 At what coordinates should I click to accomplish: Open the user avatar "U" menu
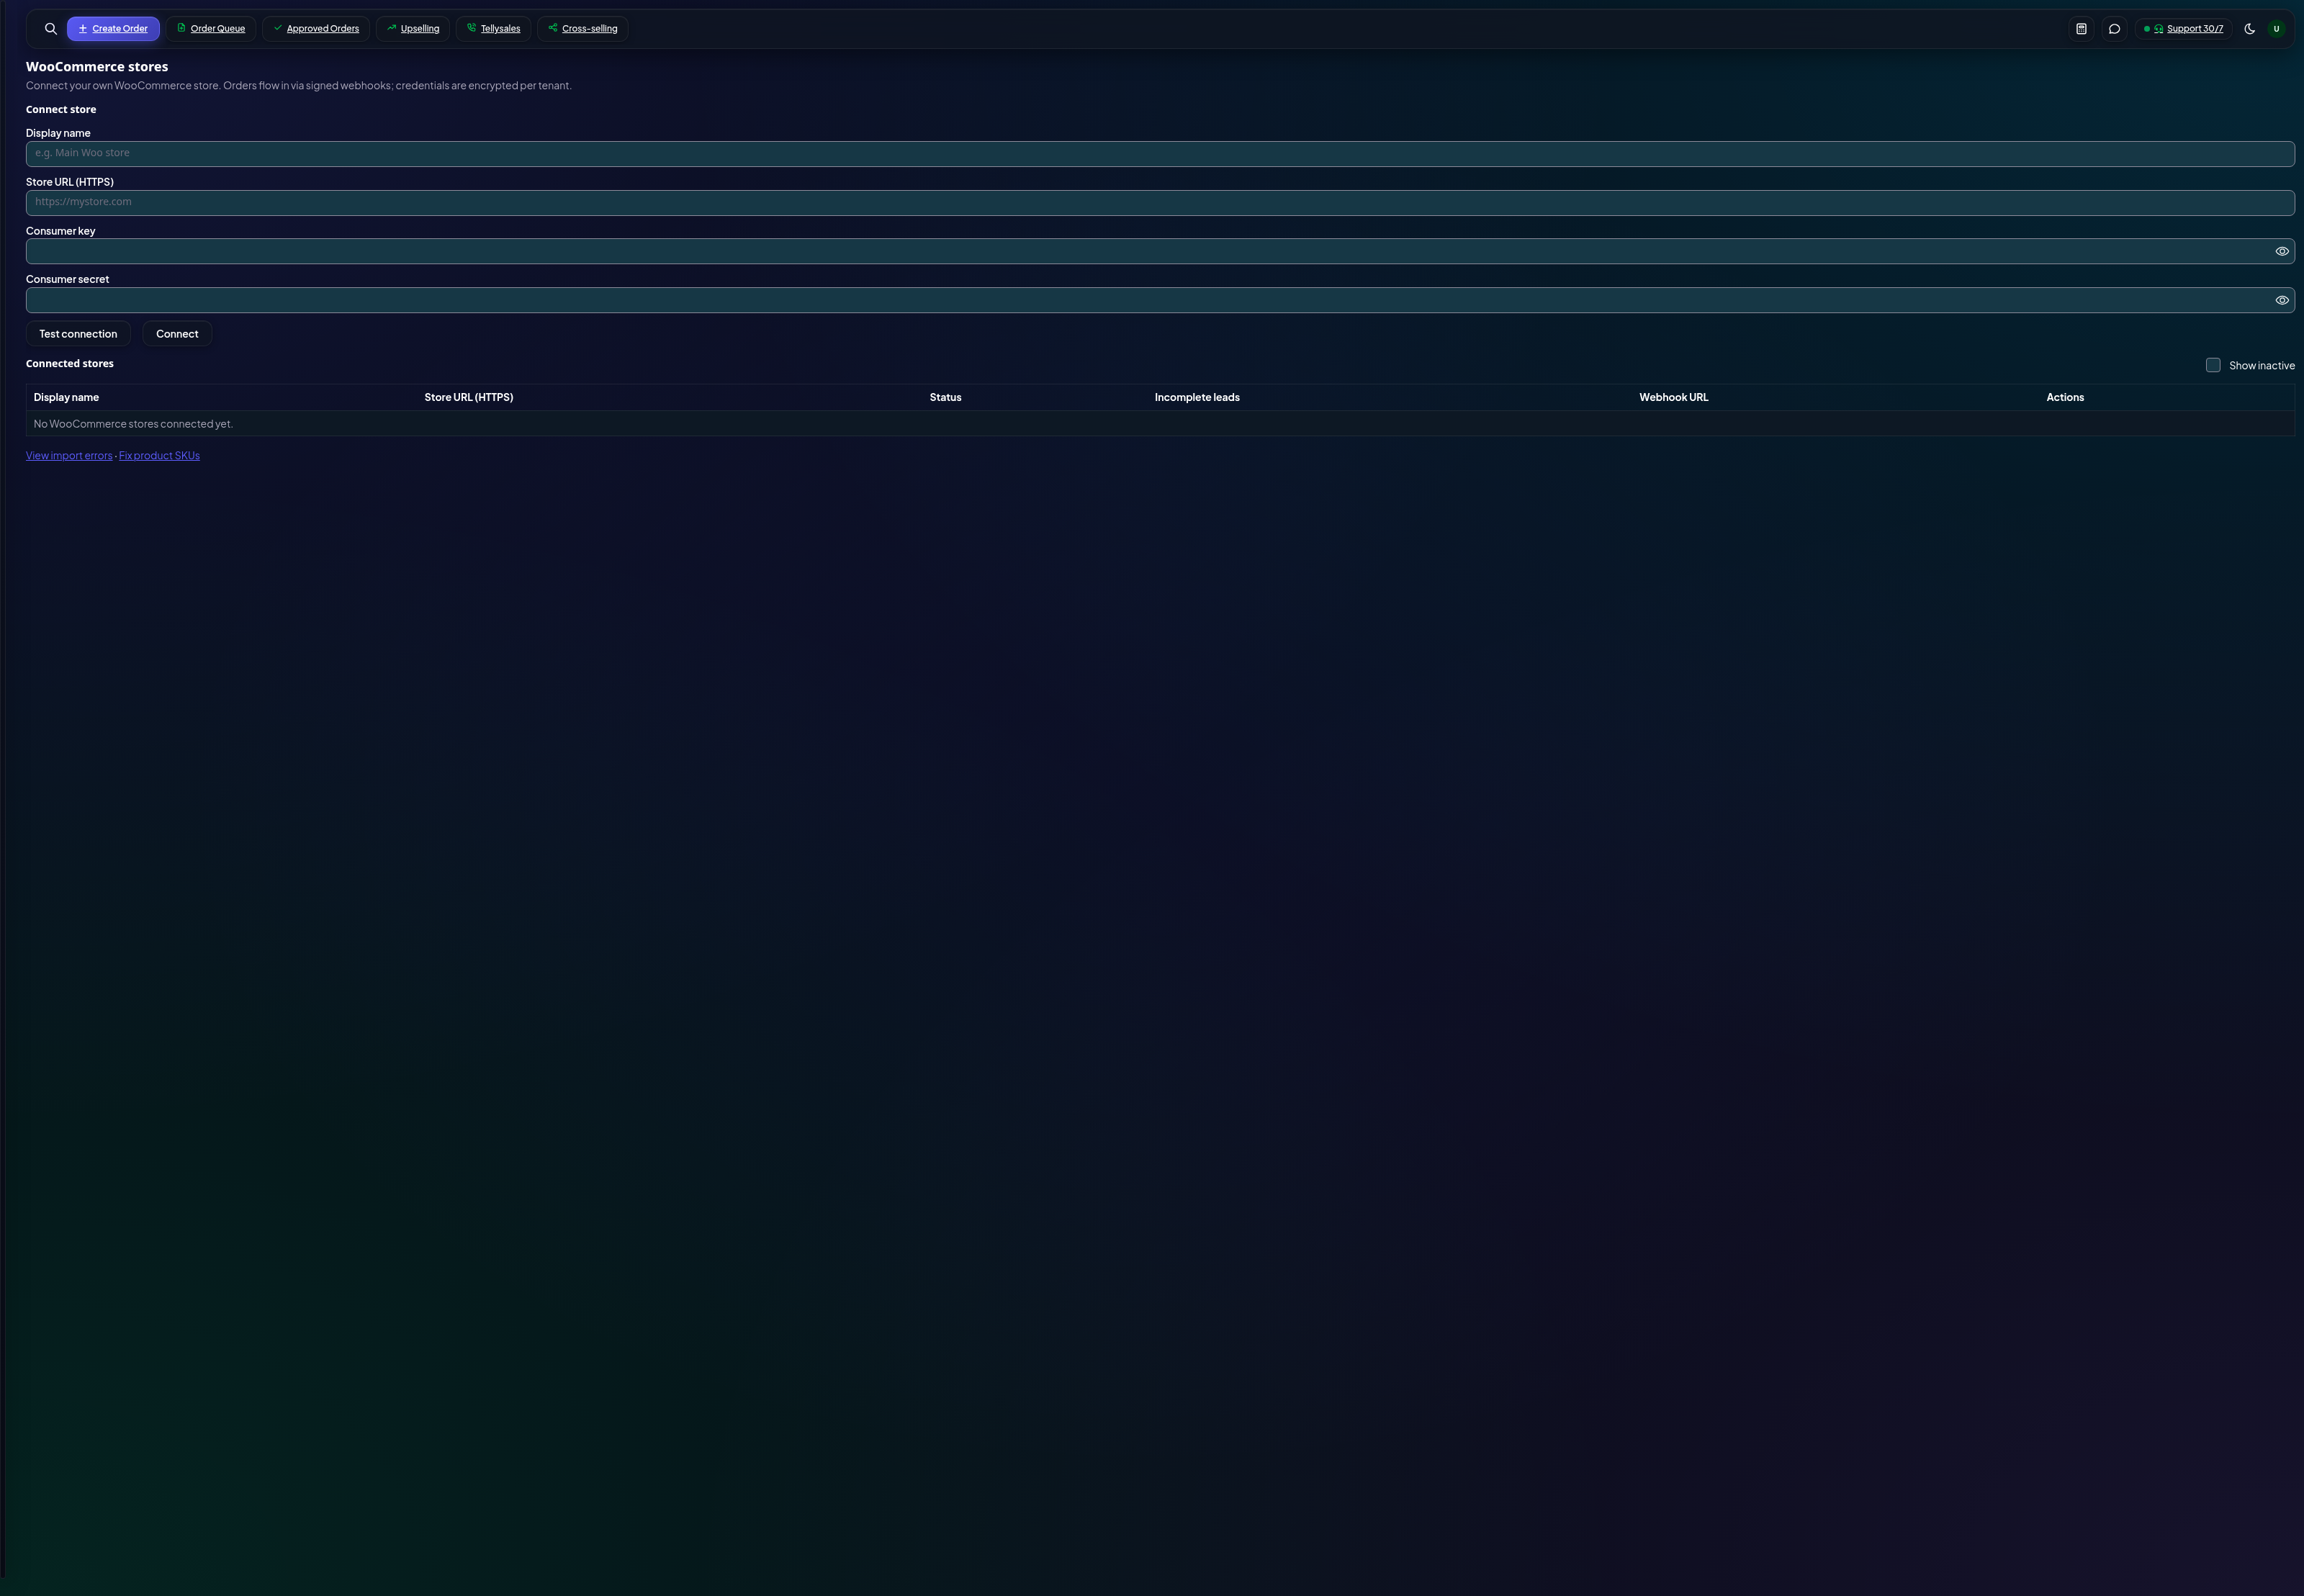2276,29
